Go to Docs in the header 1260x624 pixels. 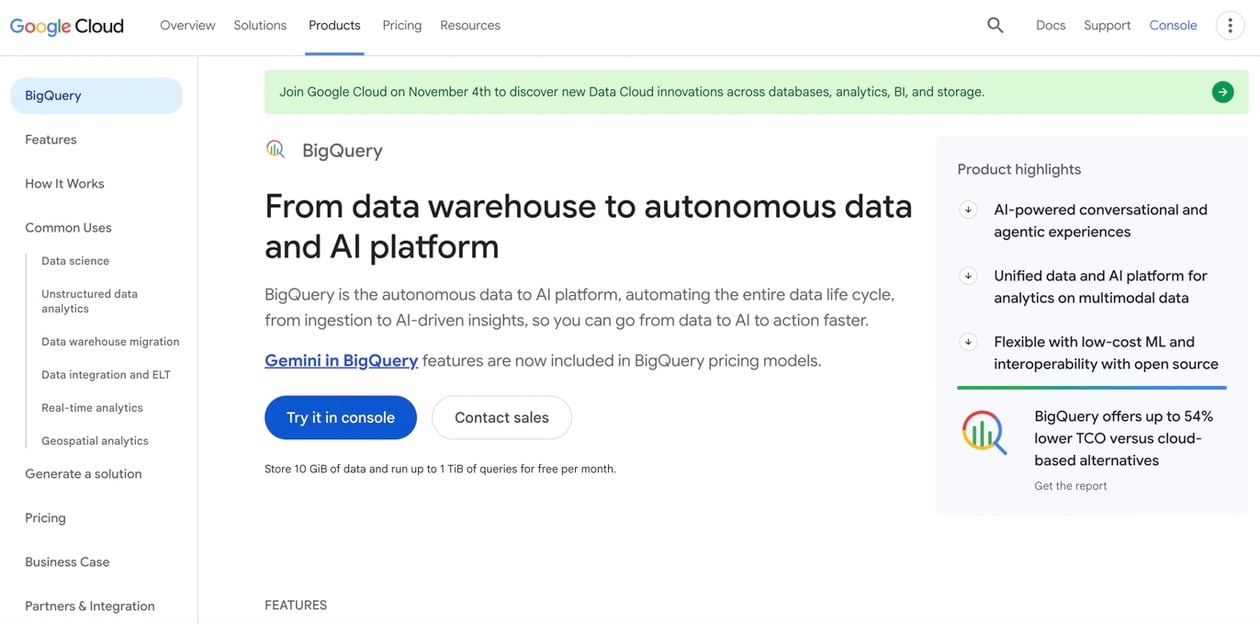(x=1051, y=25)
